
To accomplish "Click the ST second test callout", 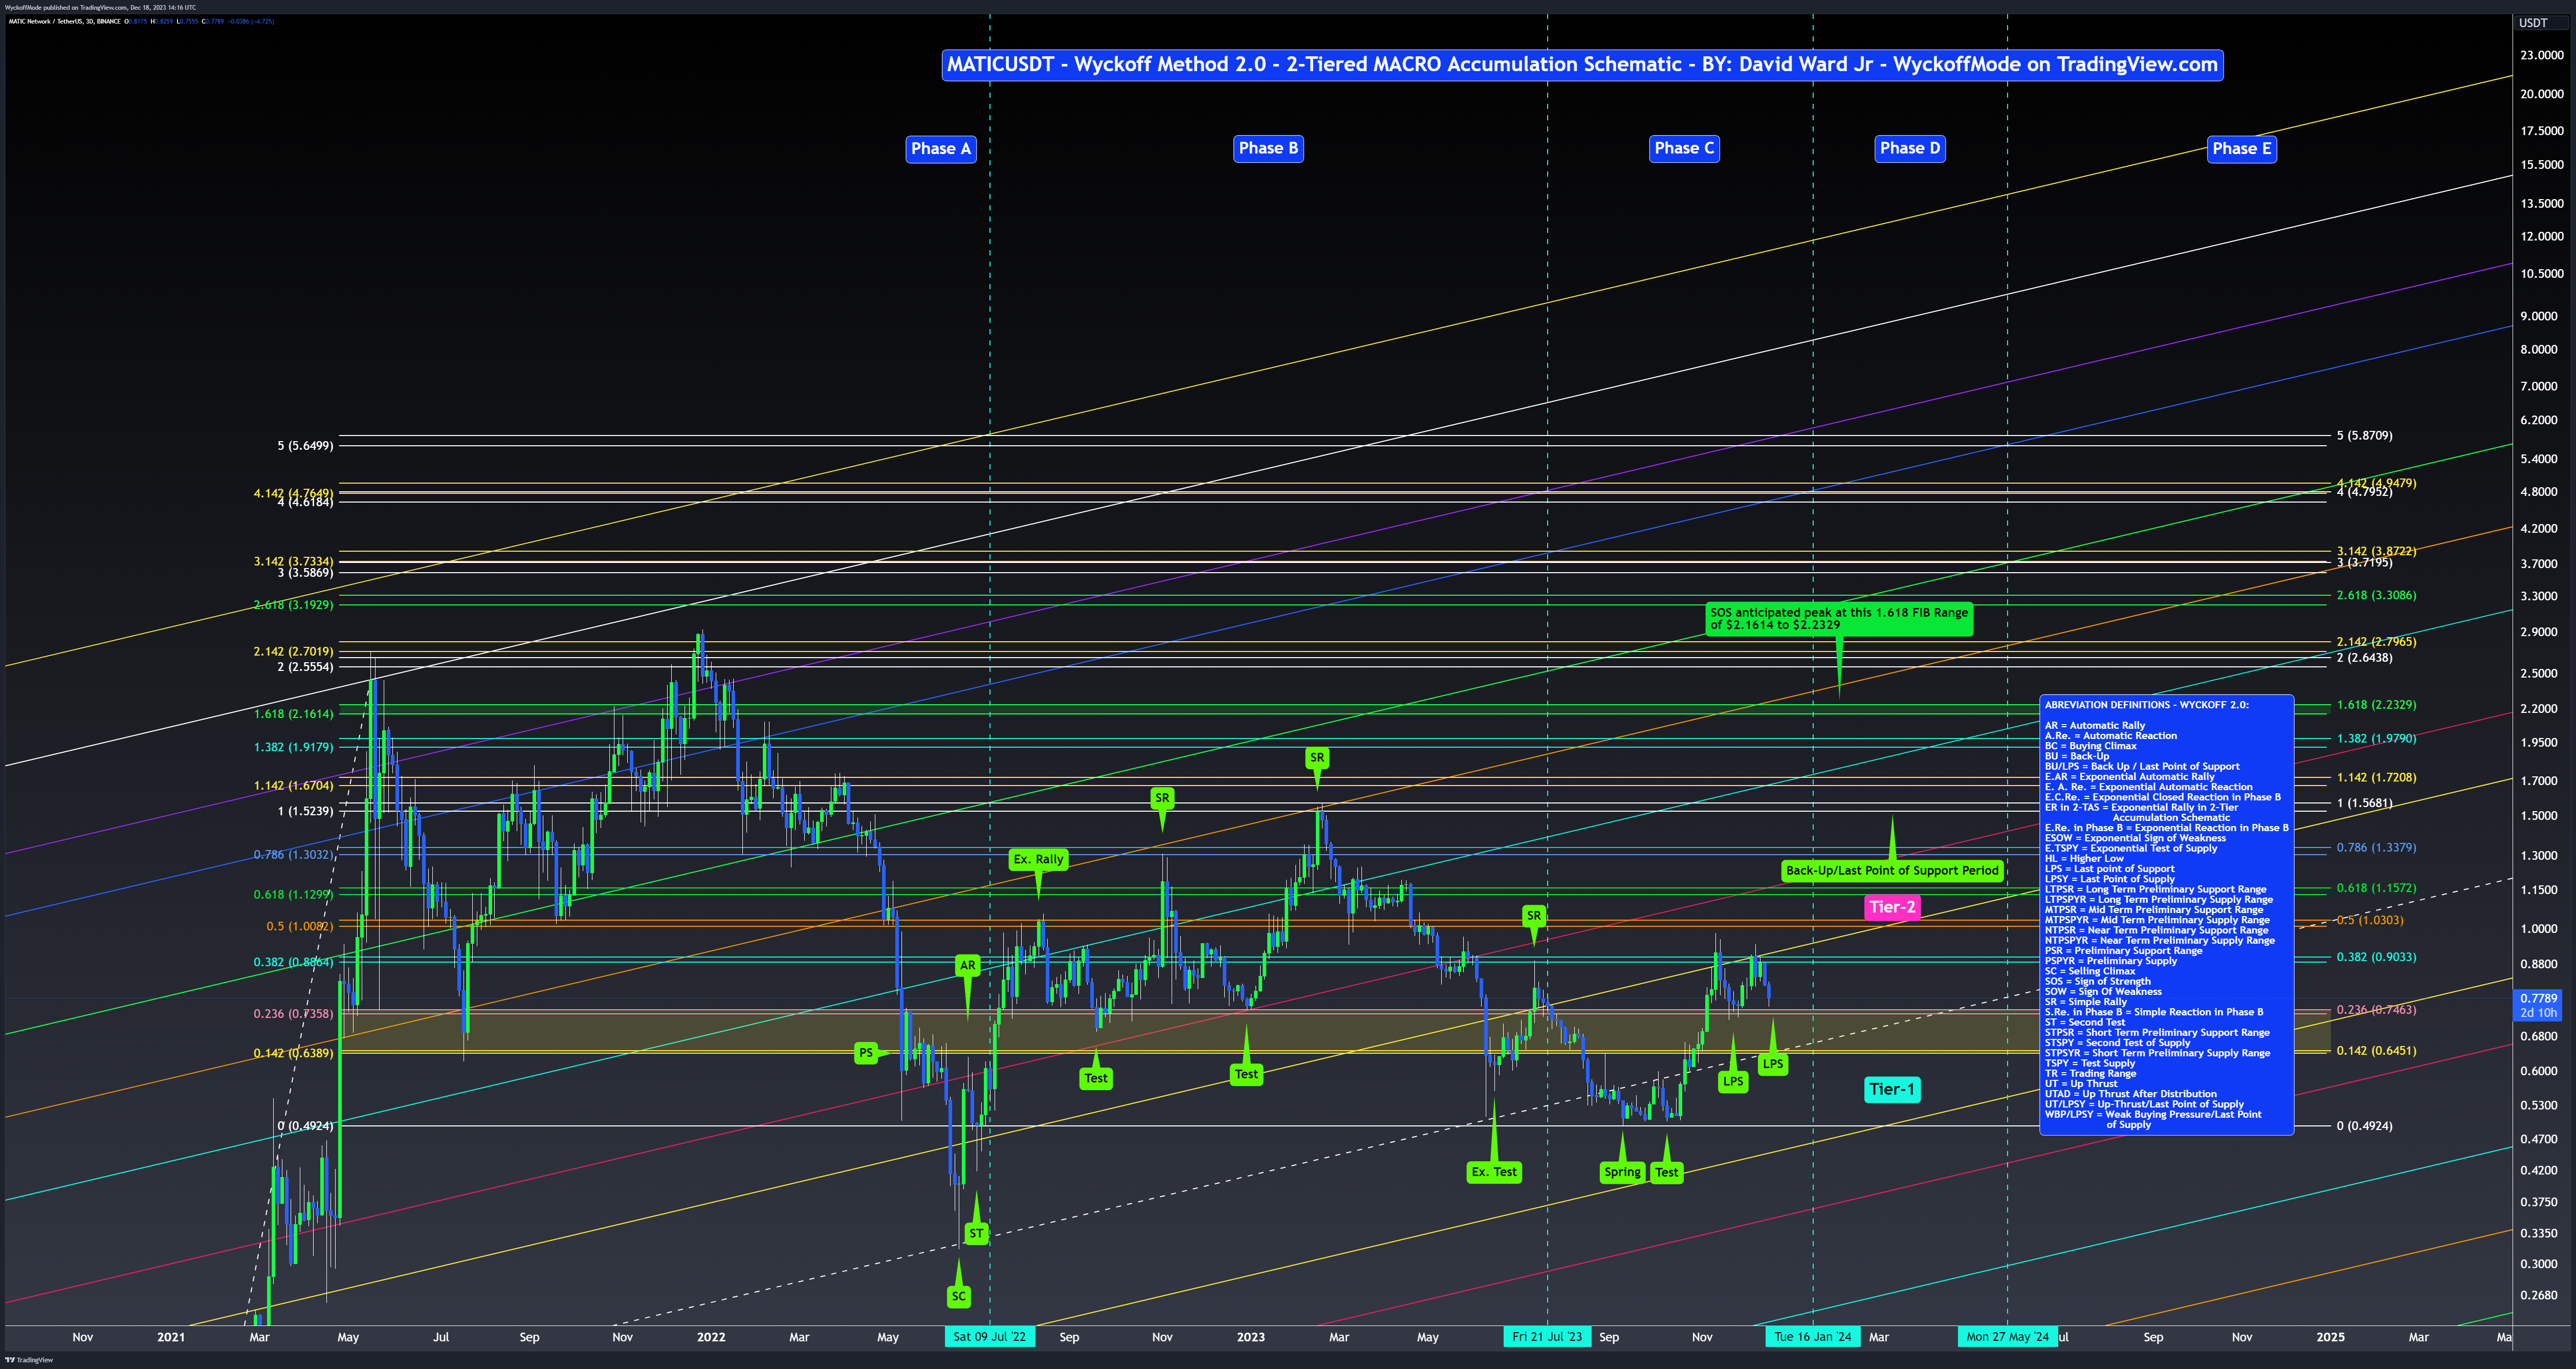I will point(976,1233).
